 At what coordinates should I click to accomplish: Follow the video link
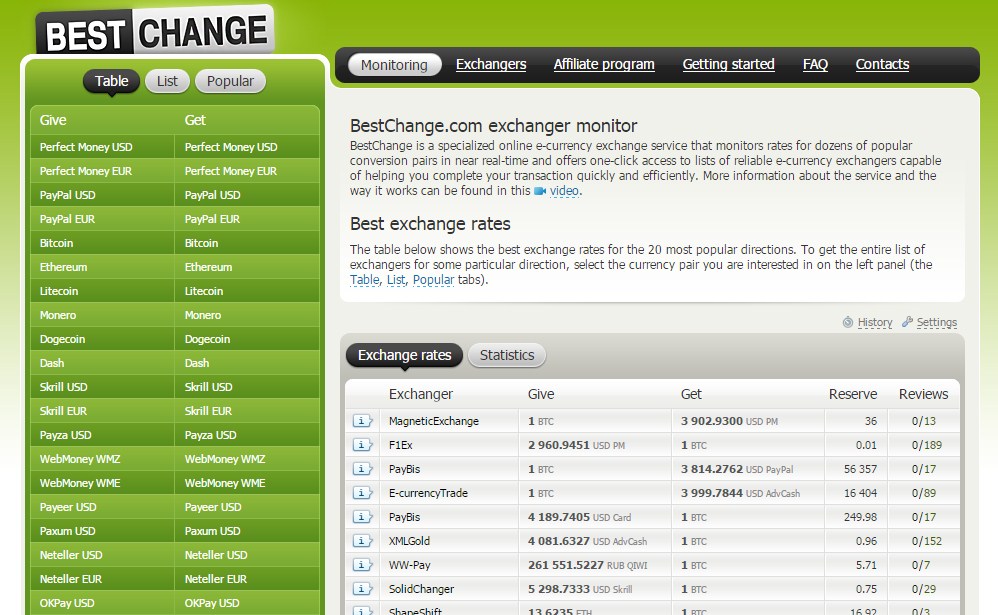pyautogui.click(x=565, y=191)
